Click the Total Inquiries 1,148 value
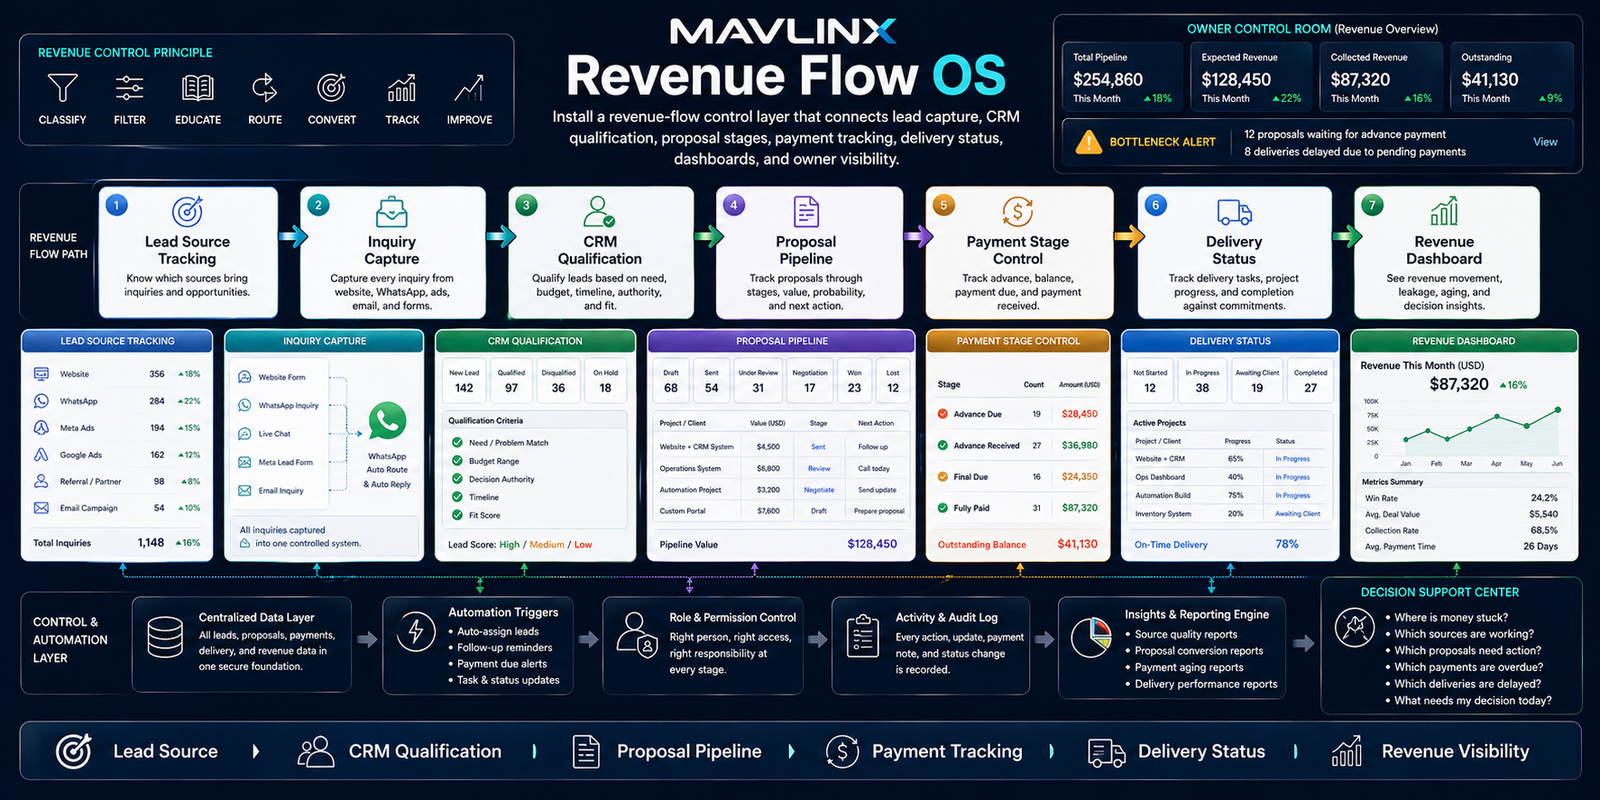The width and height of the screenshot is (1600, 800). click(151, 543)
